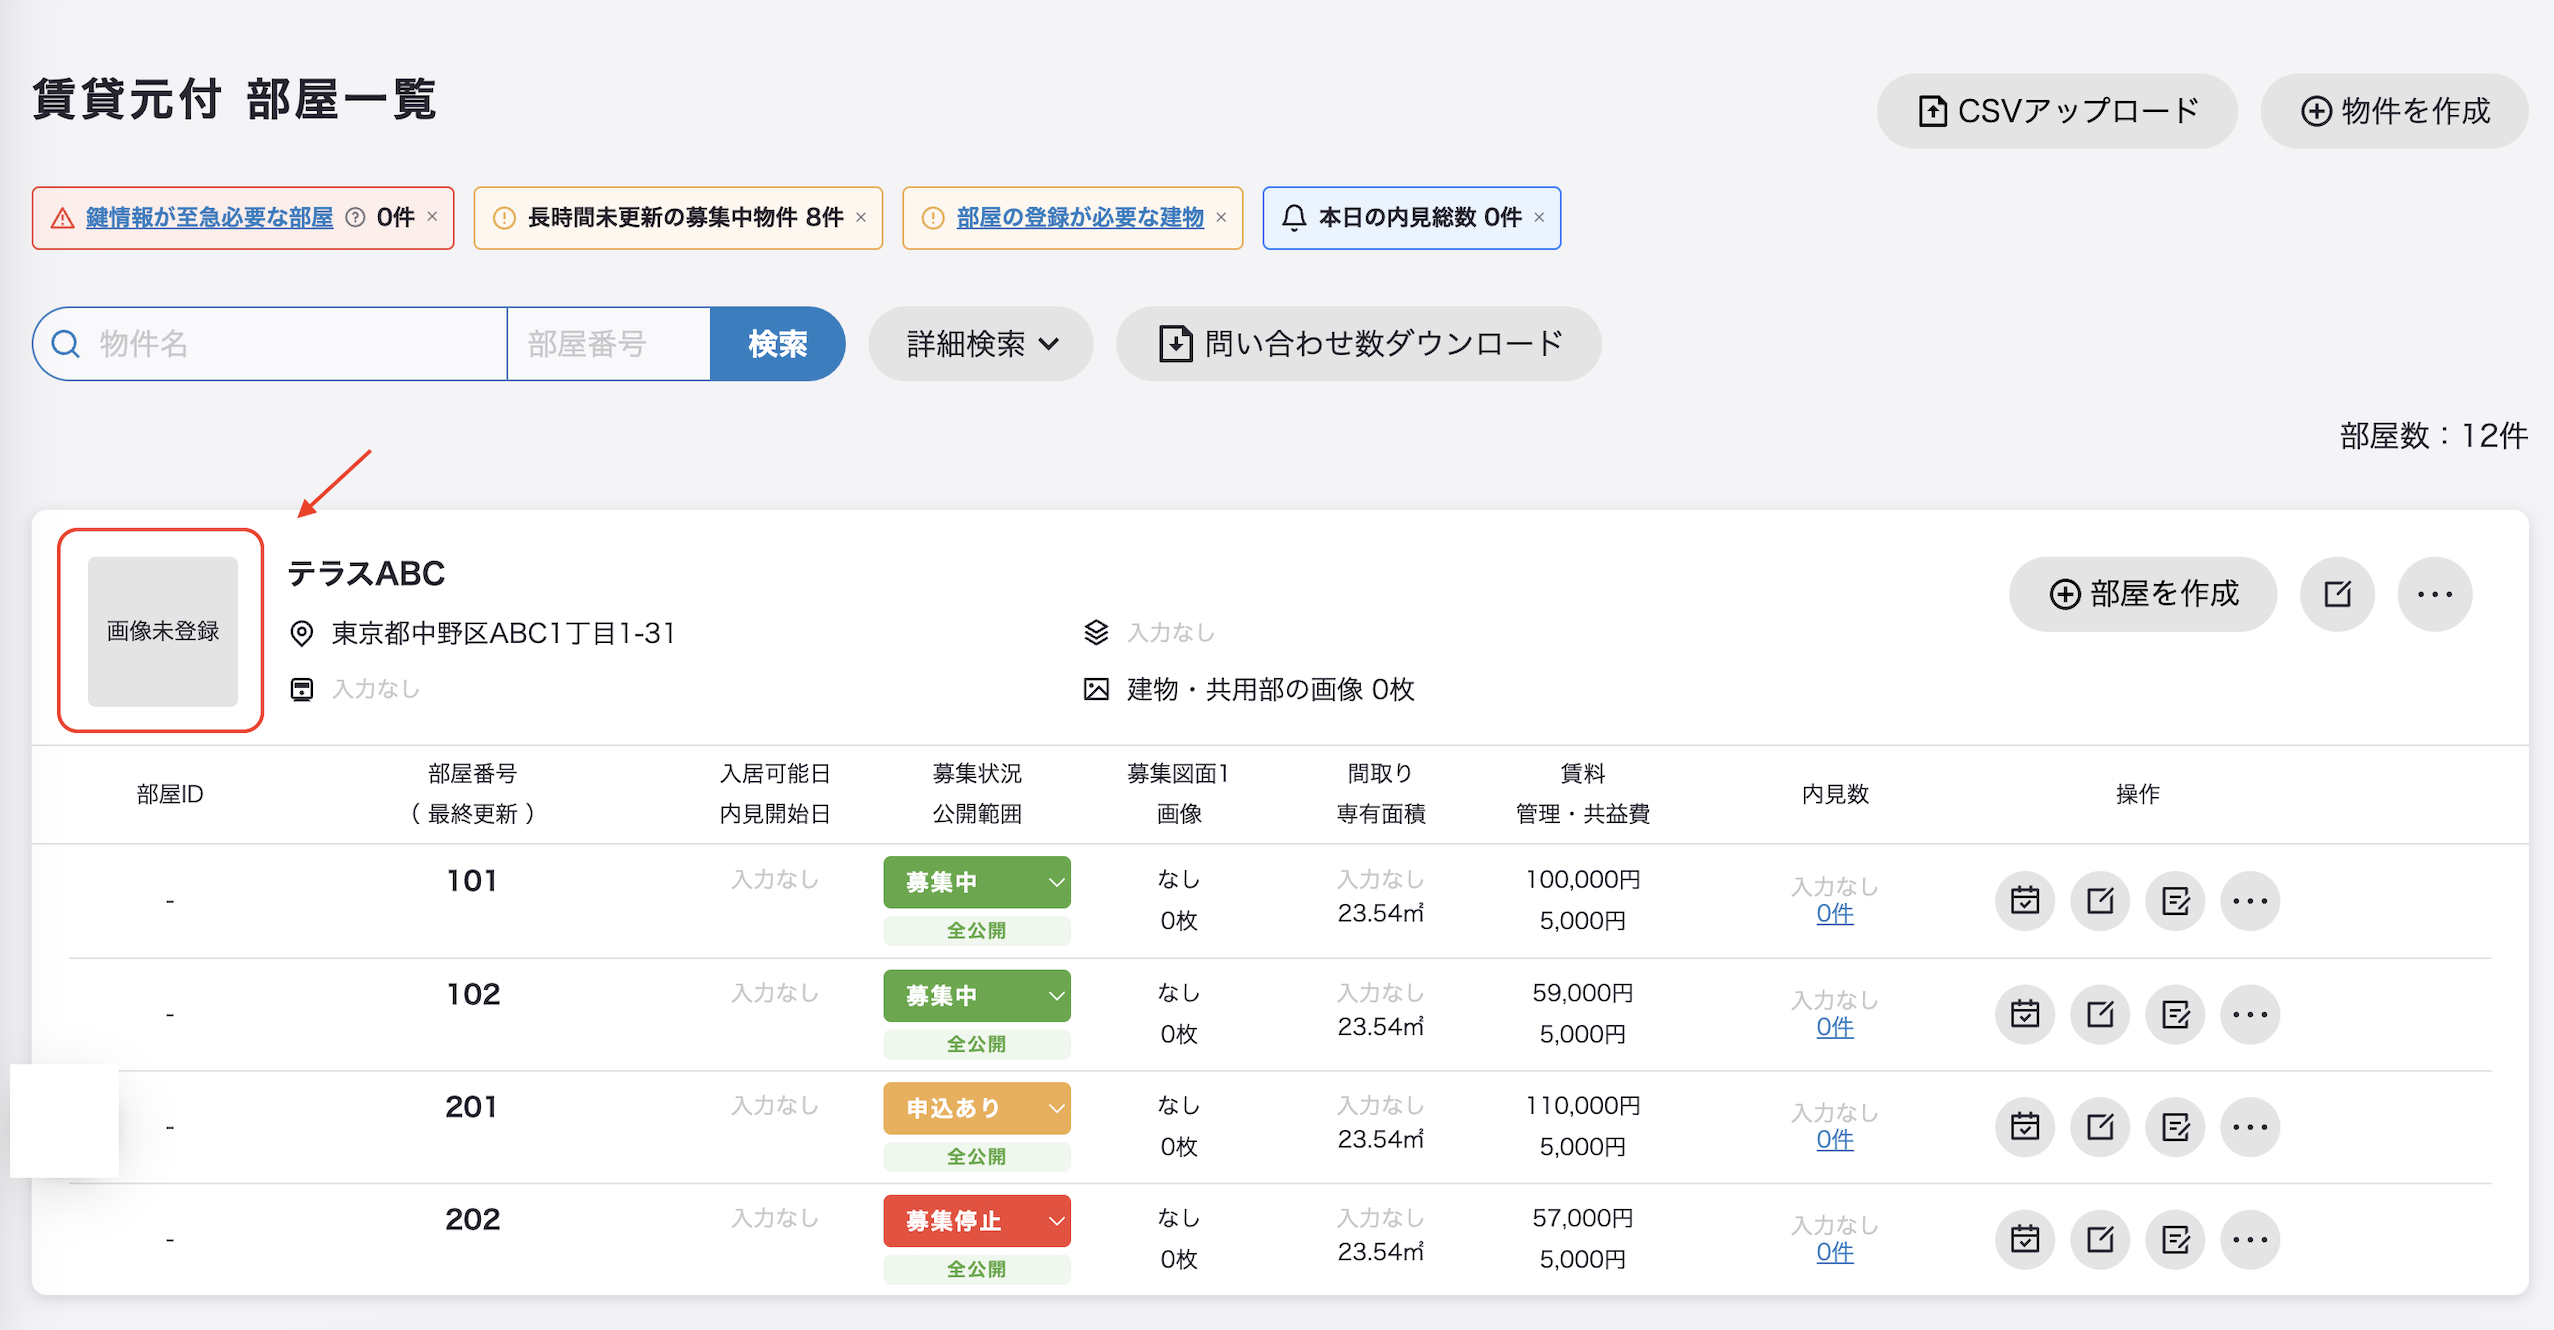Click the edit icon for テラスABC building
The width and height of the screenshot is (2554, 1330).
click(x=2337, y=594)
